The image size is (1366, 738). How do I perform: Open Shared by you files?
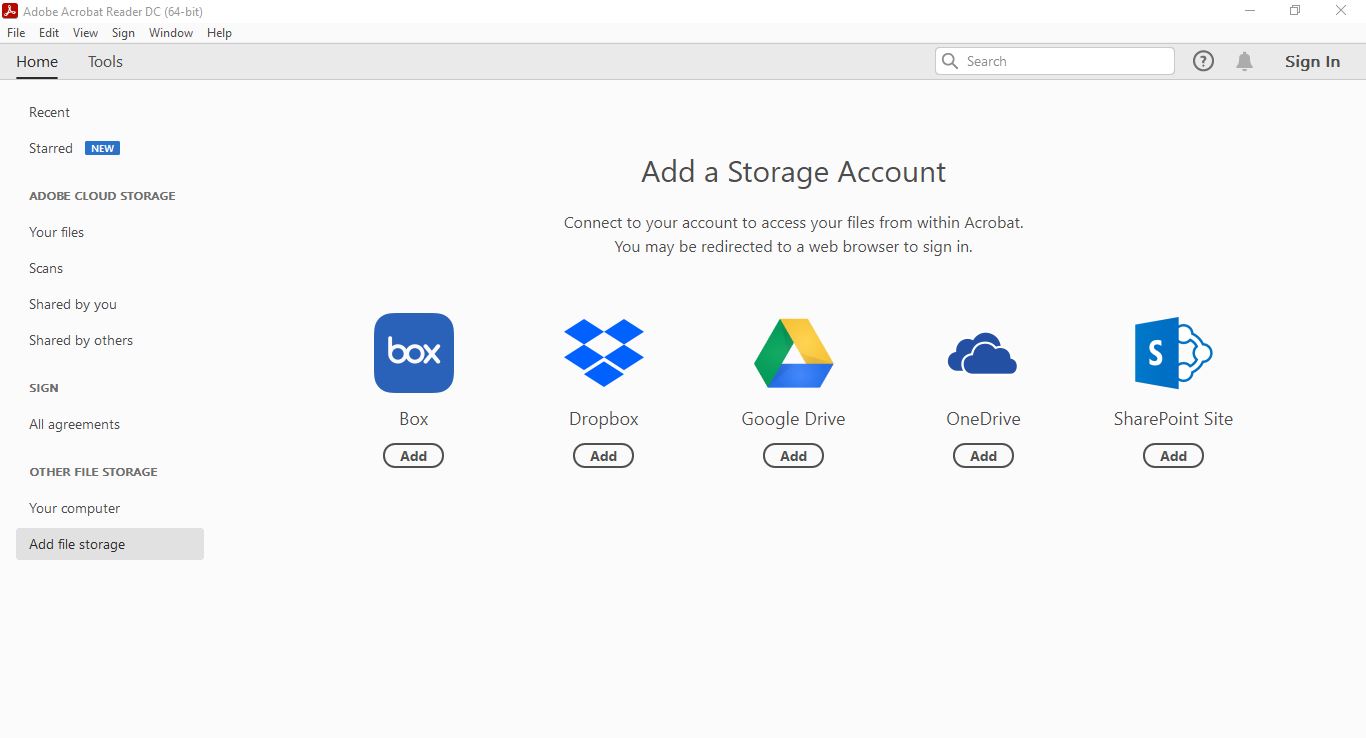[x=73, y=304]
